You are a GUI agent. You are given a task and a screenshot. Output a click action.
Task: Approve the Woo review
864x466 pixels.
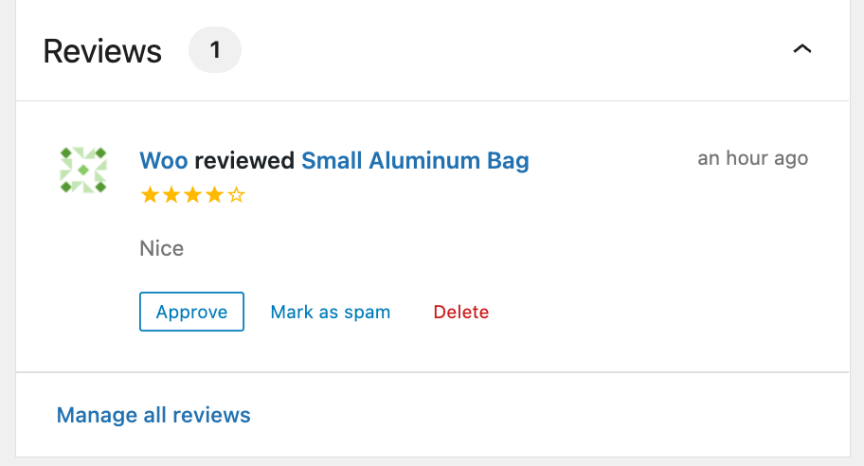192,312
